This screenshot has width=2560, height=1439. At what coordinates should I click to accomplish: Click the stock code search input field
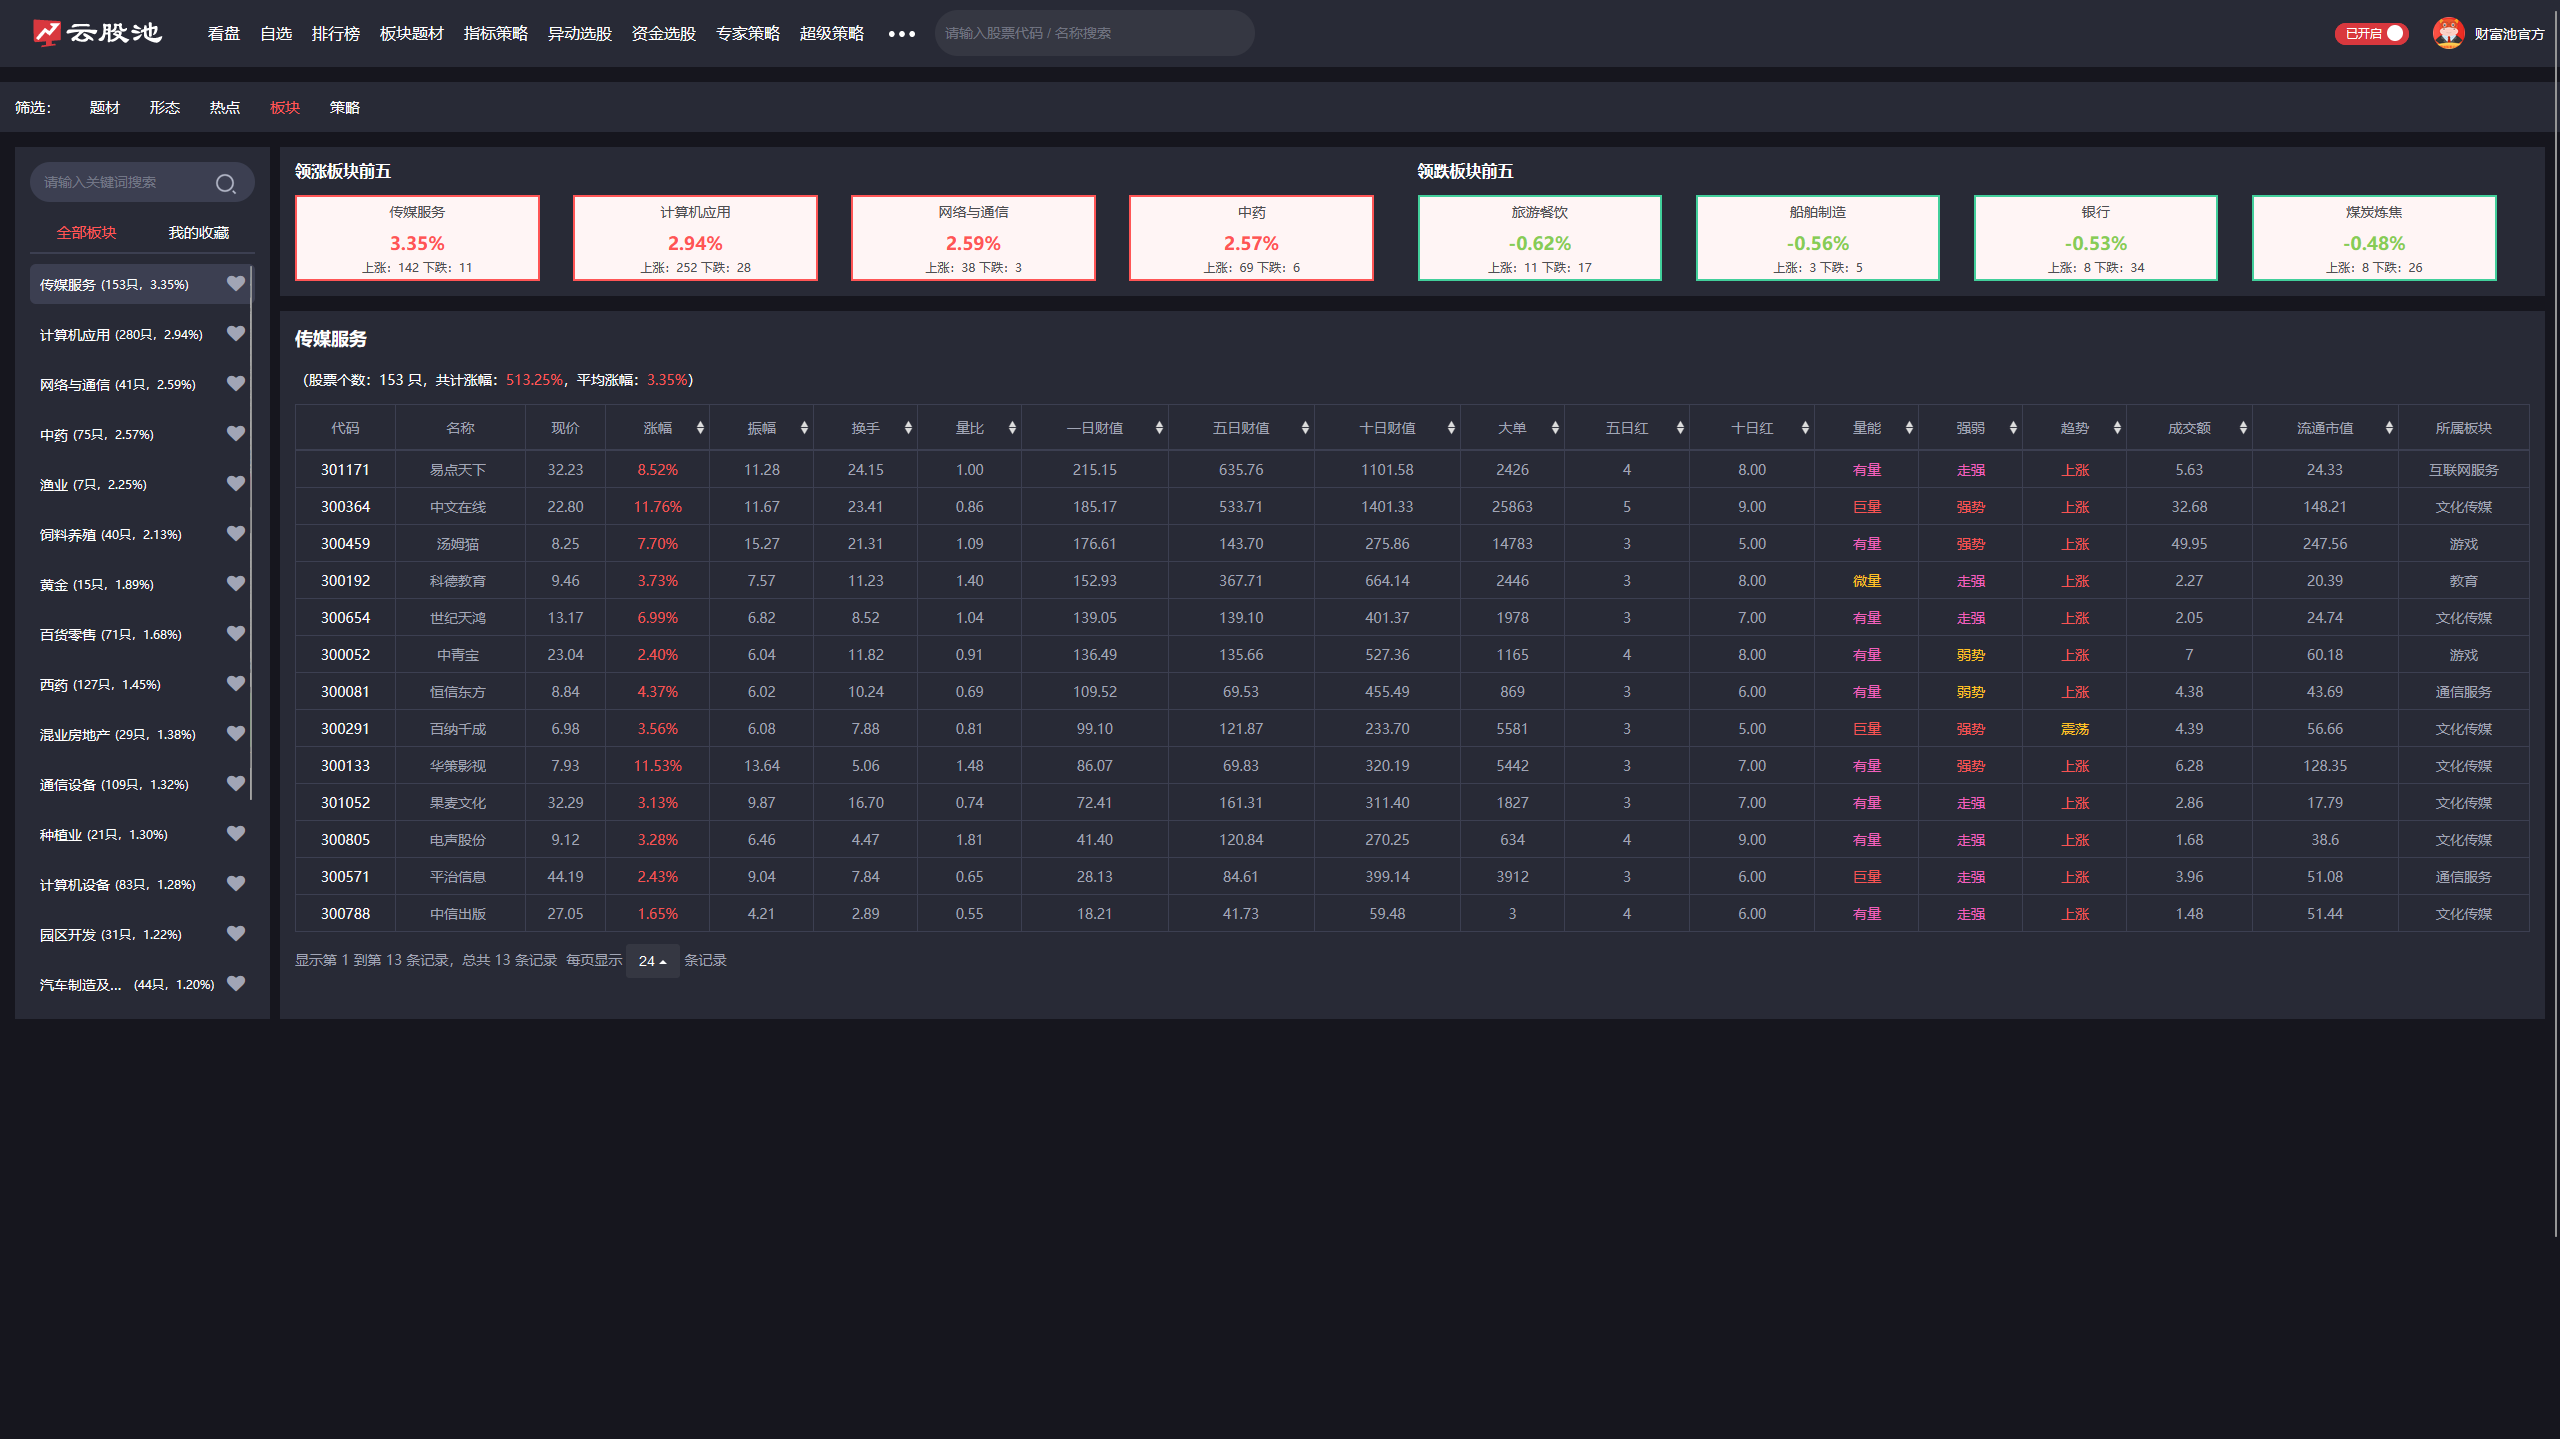click(1093, 34)
